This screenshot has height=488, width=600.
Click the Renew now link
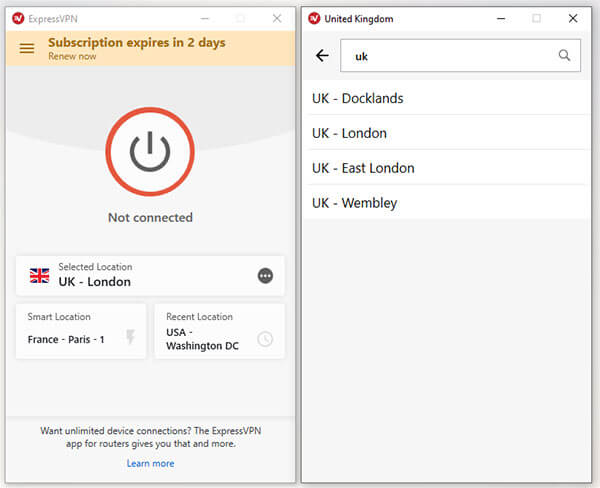72,56
